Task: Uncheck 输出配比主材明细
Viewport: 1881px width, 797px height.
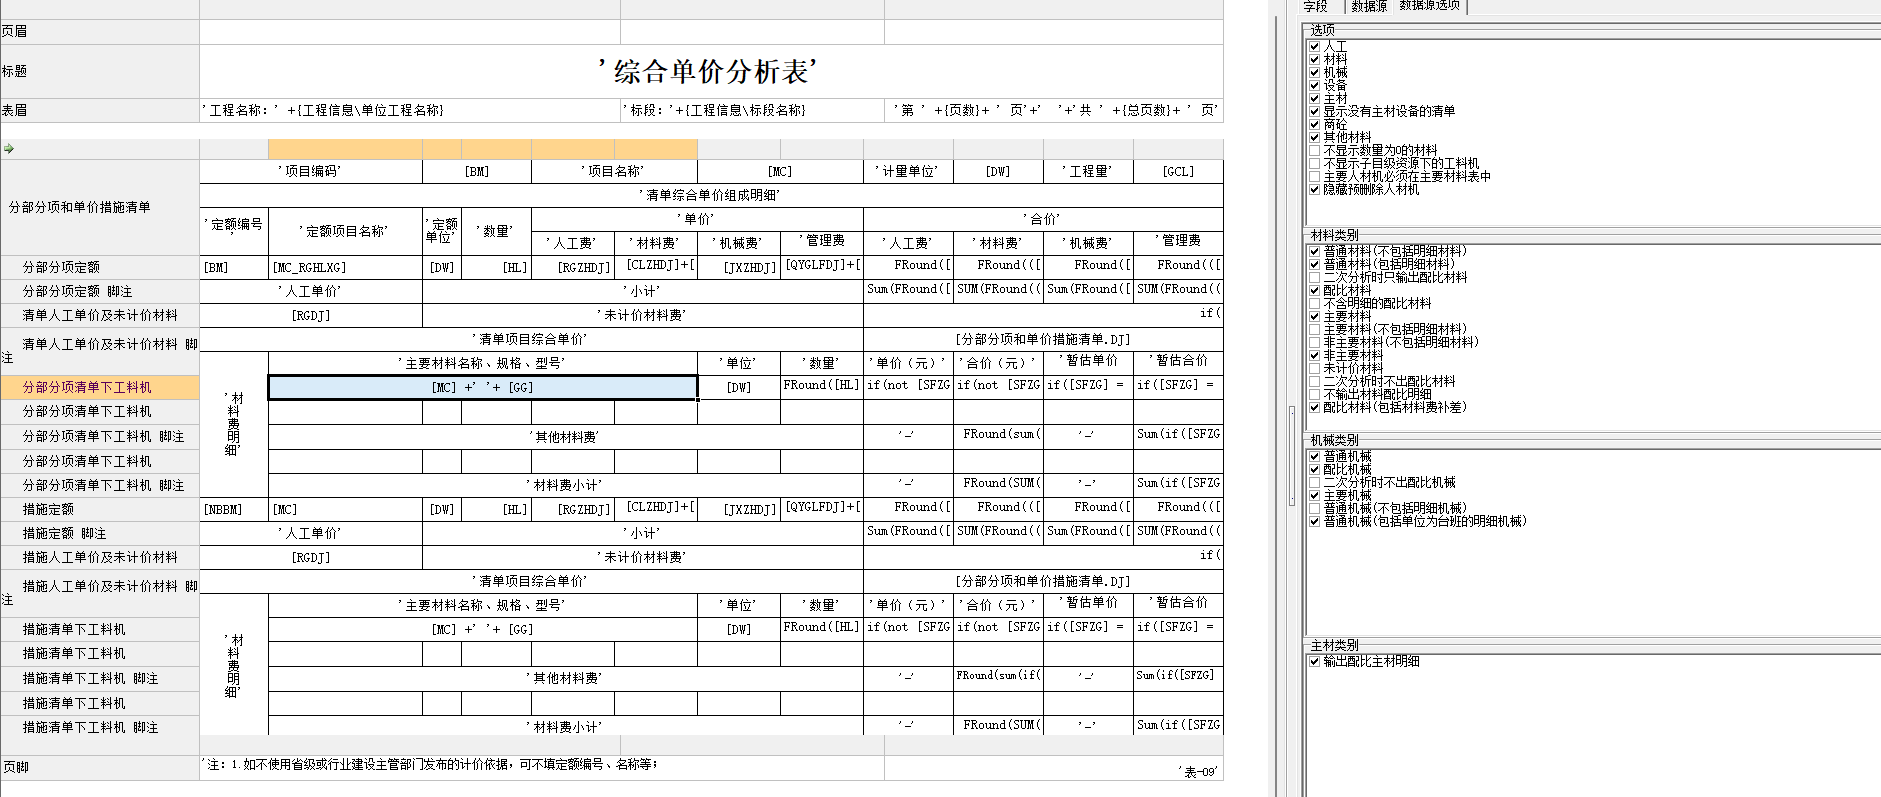Action: [1314, 661]
